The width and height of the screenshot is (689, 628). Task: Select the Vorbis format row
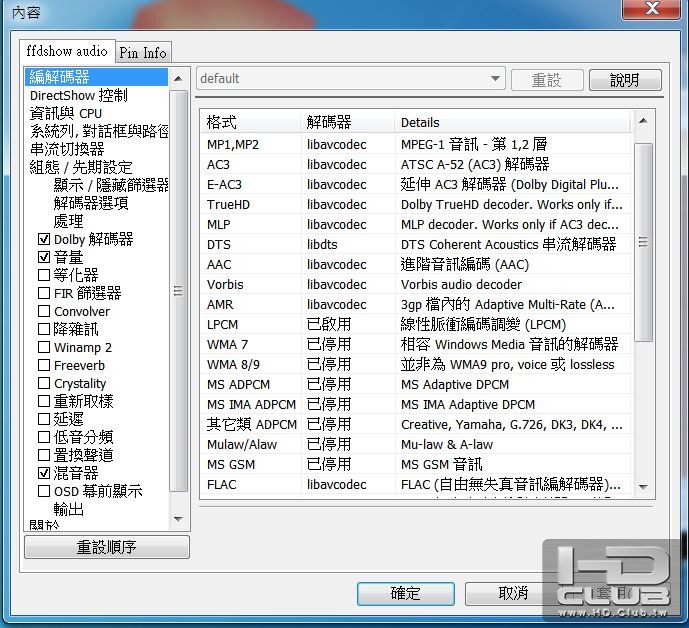[416, 284]
